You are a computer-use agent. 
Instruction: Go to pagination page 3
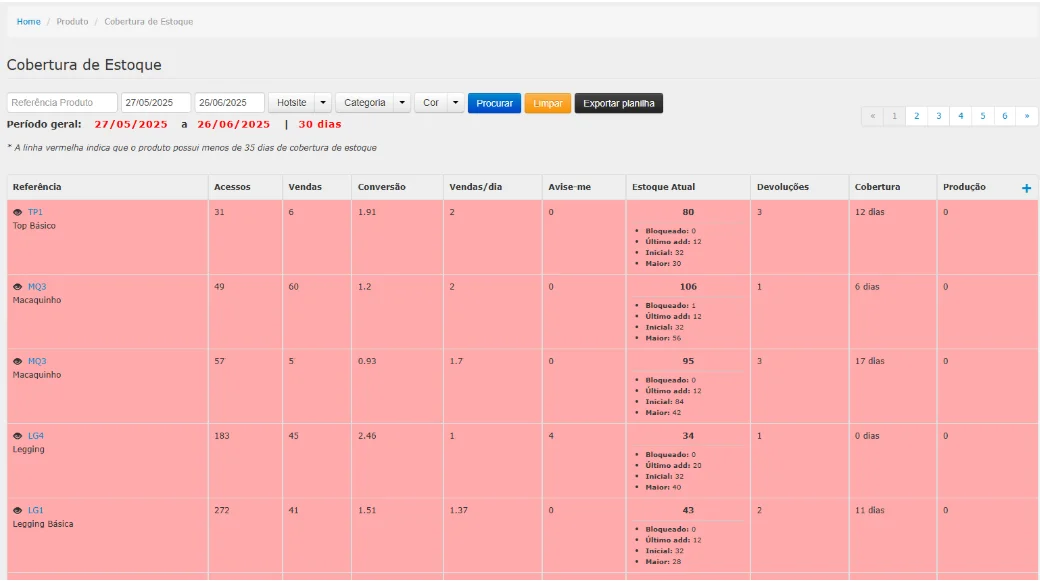coord(939,116)
